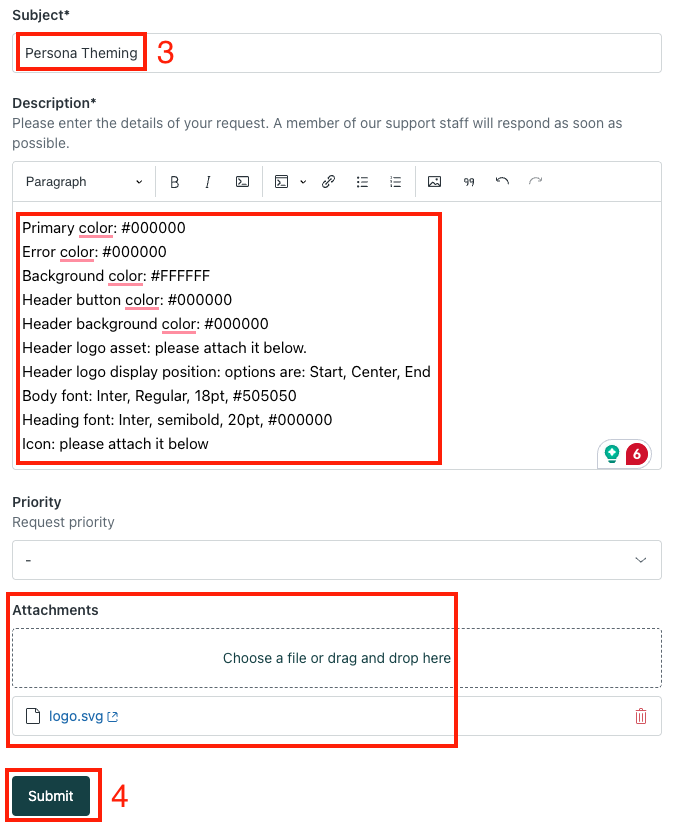
Task: Click the 'Background color: #FFFFFF' line
Action: tap(116, 276)
